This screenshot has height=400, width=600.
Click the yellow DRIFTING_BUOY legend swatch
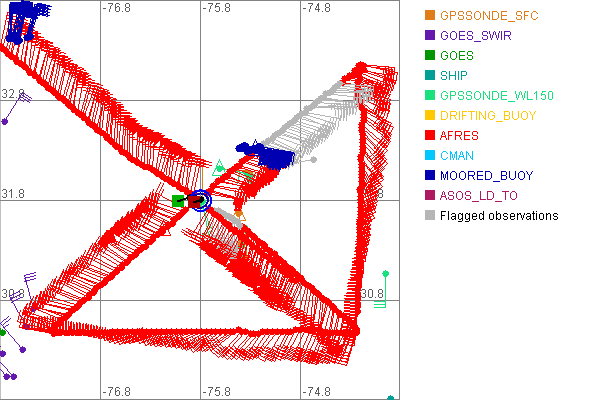coord(430,115)
